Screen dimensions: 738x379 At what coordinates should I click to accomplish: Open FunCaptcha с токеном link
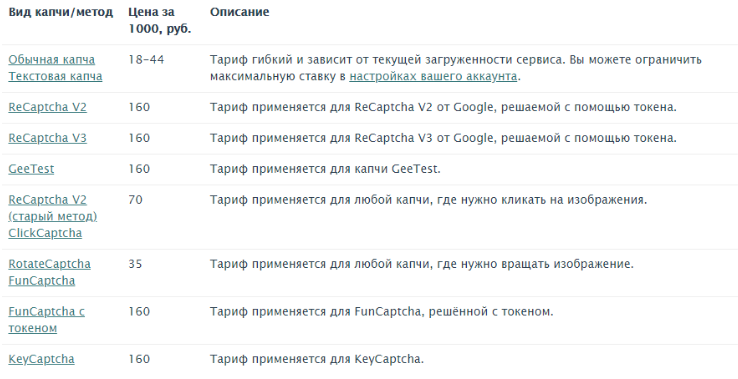pyautogui.click(x=47, y=320)
